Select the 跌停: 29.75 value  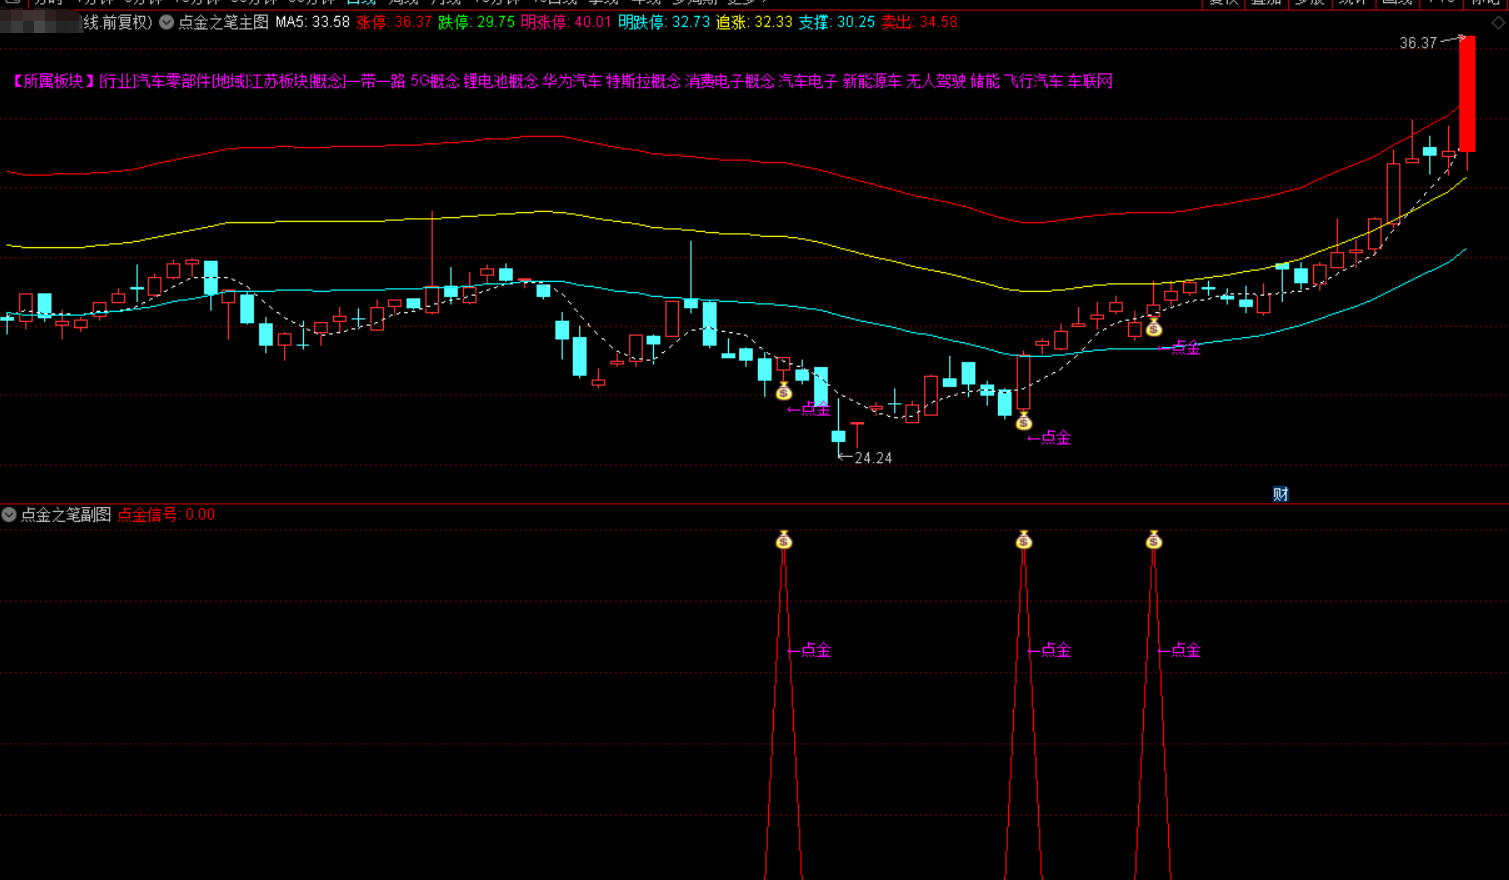[x=477, y=22]
